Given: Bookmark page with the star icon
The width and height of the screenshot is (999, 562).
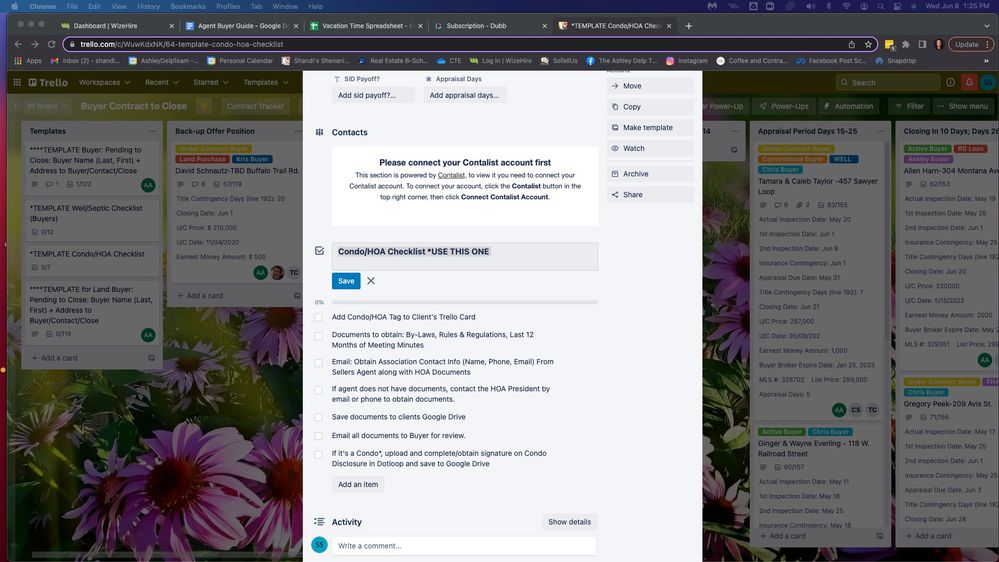Looking at the screenshot, I should pos(868,44).
